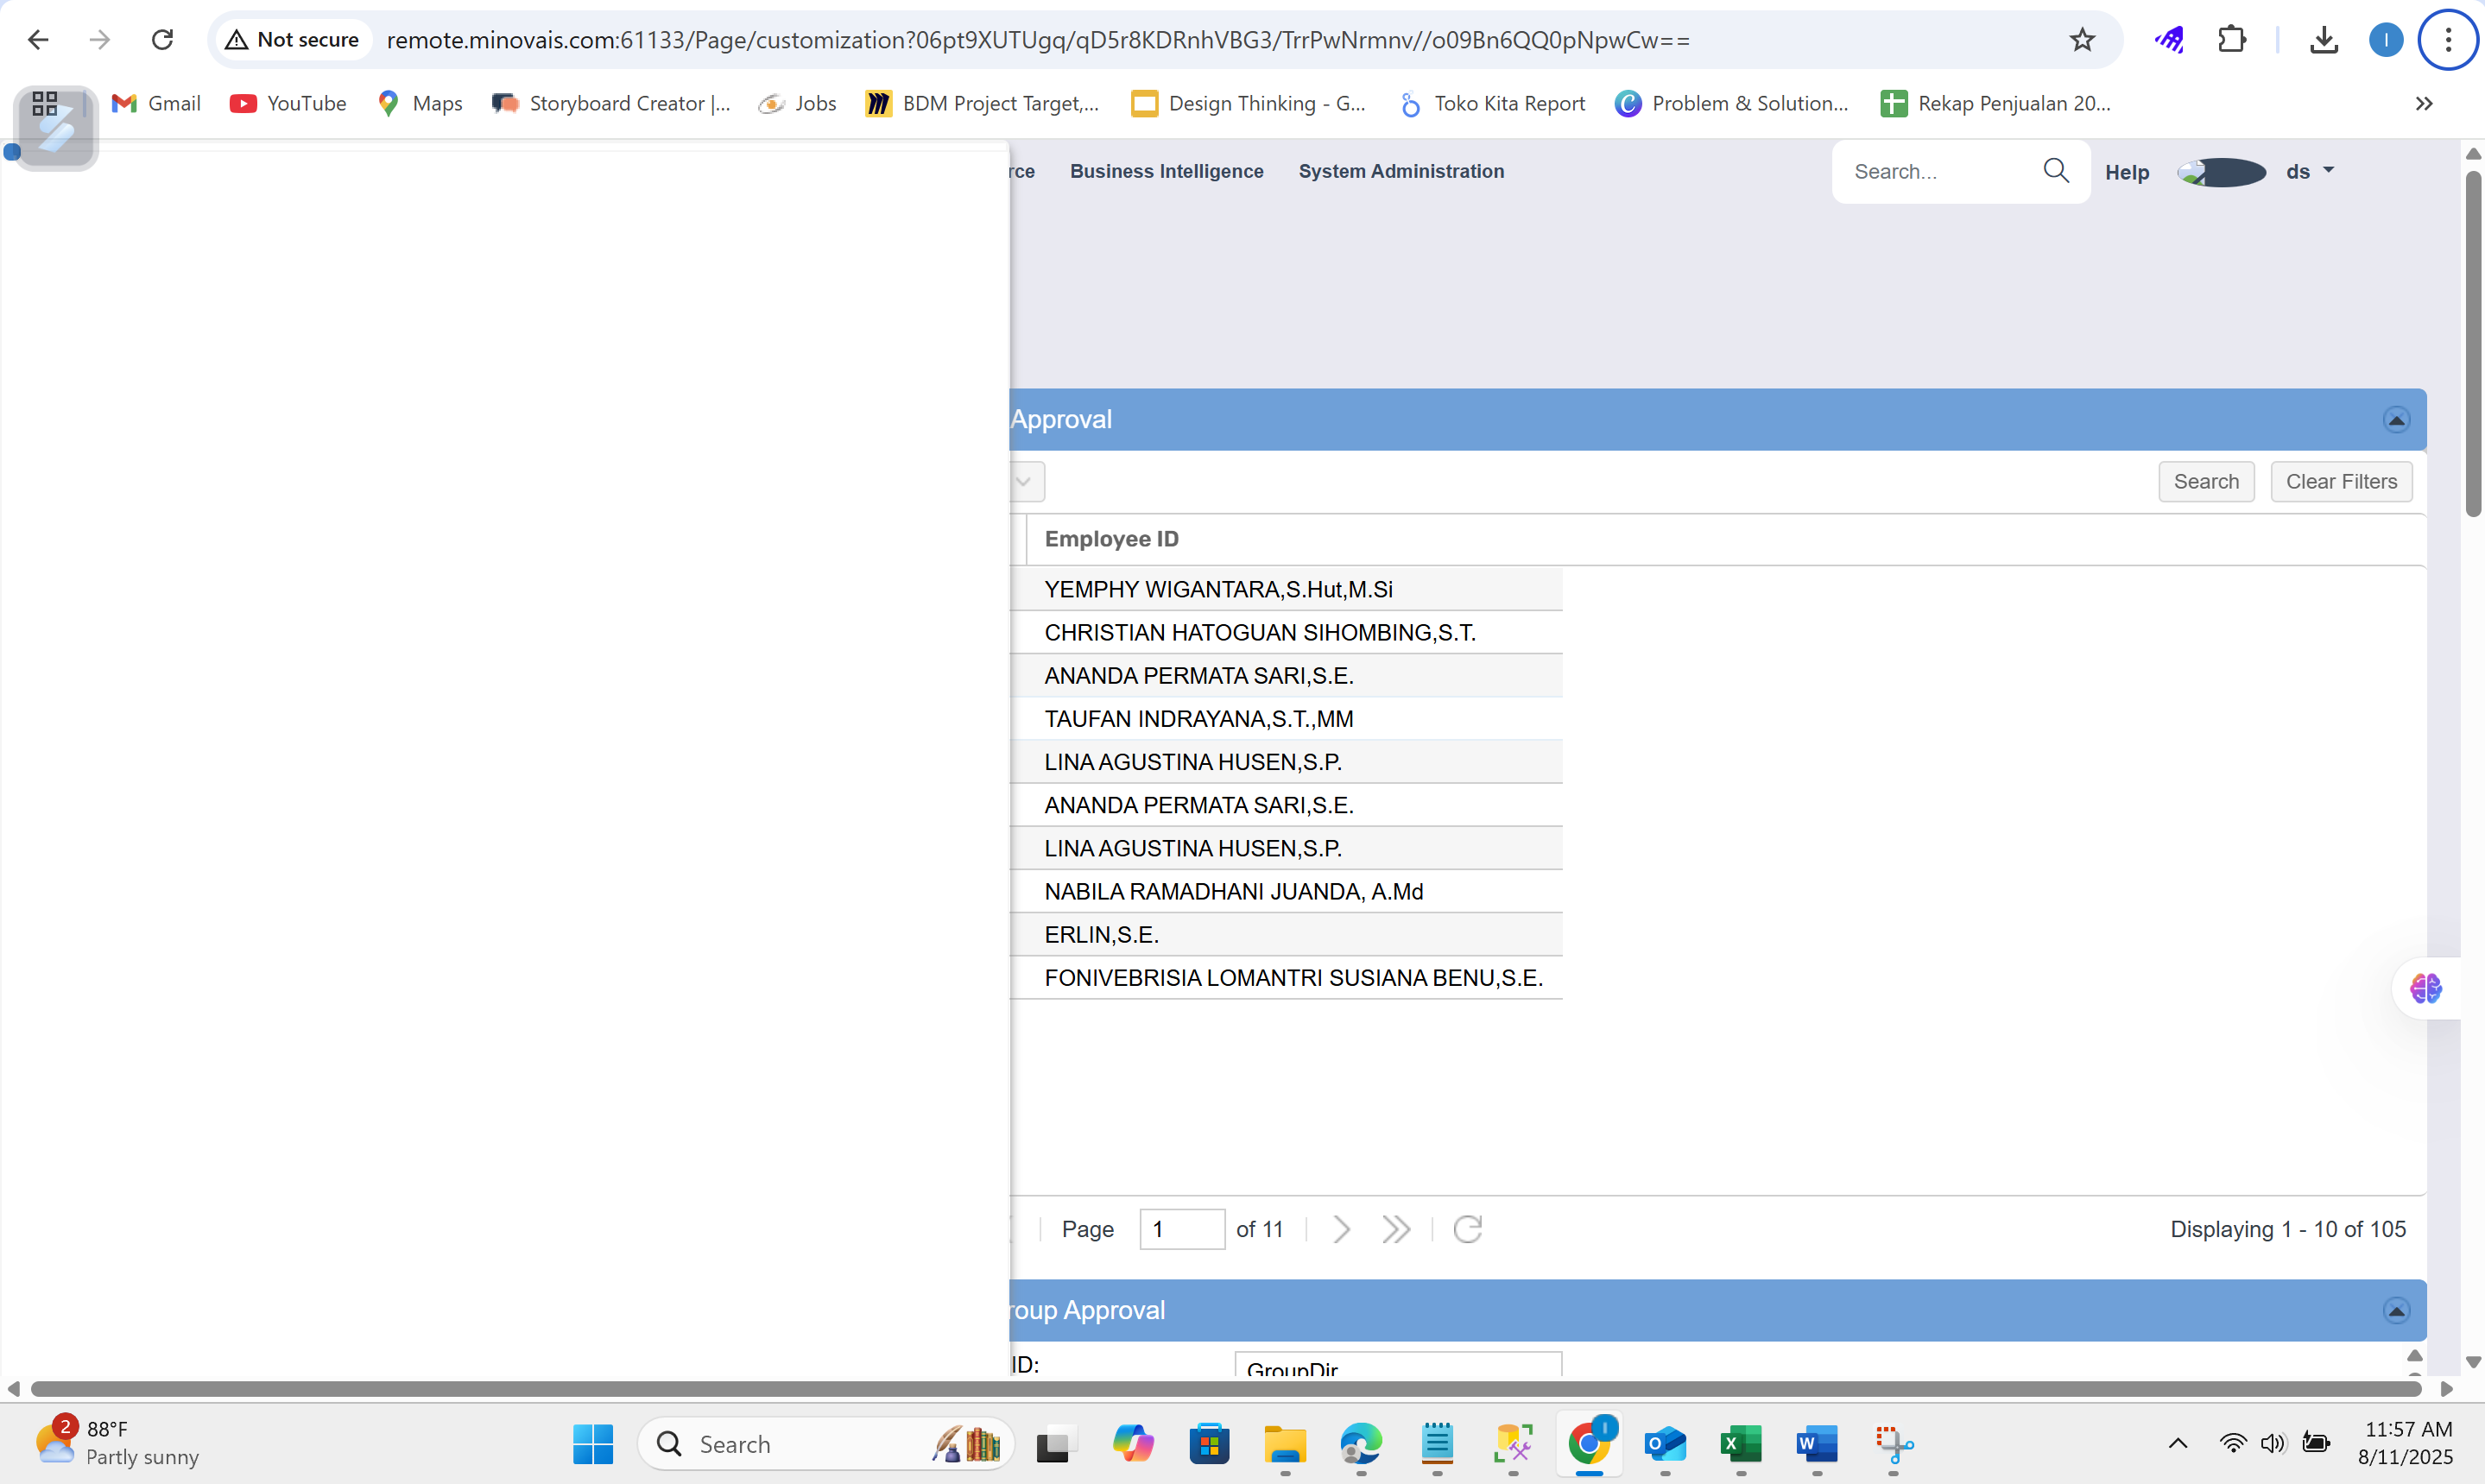2485x1484 pixels.
Task: Select row TAUFAN INDRAYANA,S.T.,MM
Action: tap(1286, 719)
